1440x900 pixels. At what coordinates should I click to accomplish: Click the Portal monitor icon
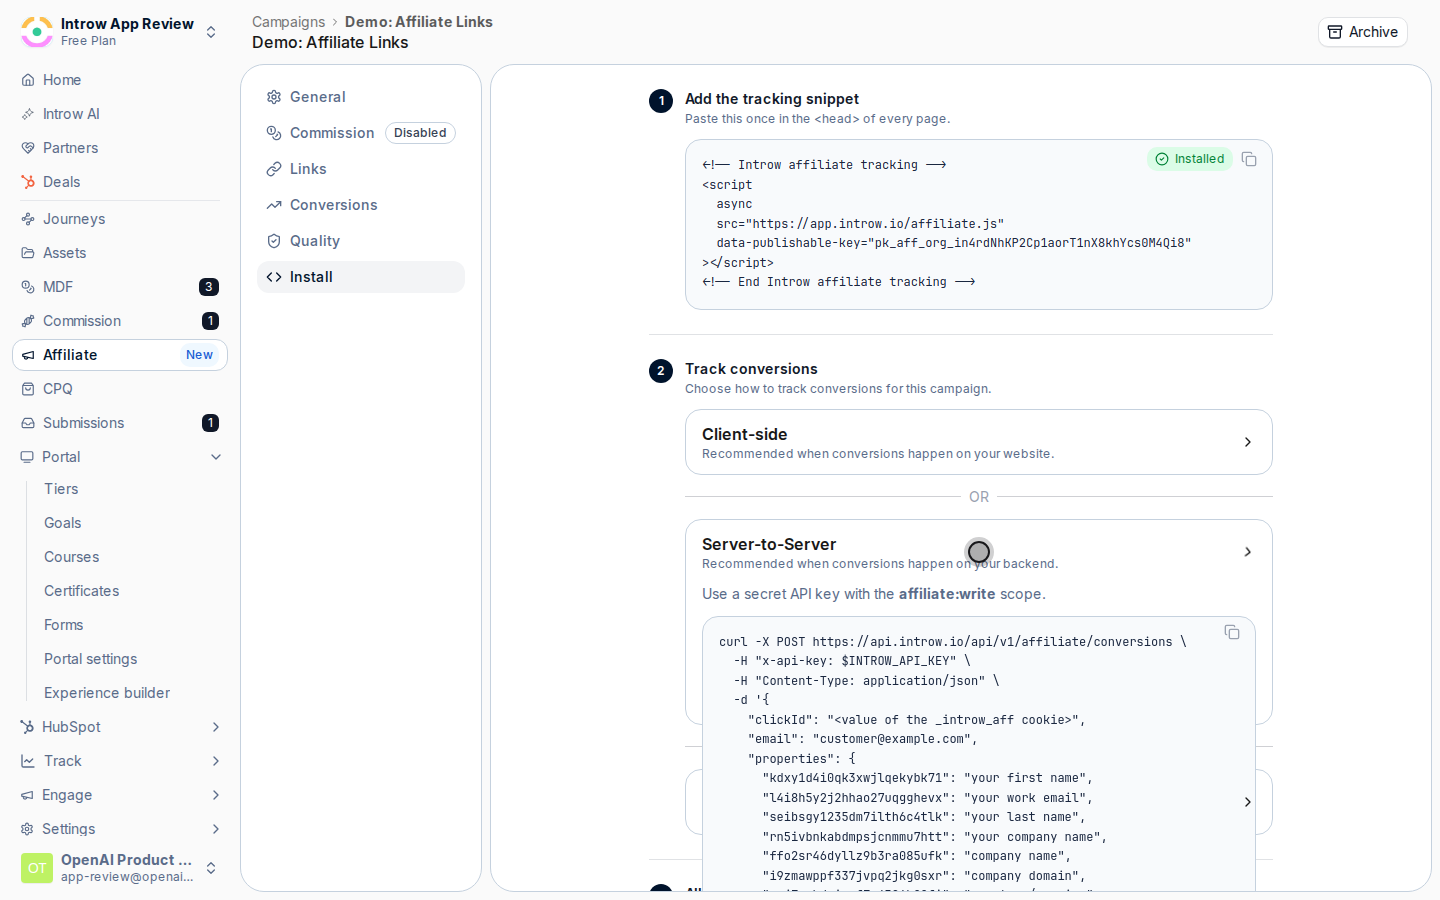(27, 457)
